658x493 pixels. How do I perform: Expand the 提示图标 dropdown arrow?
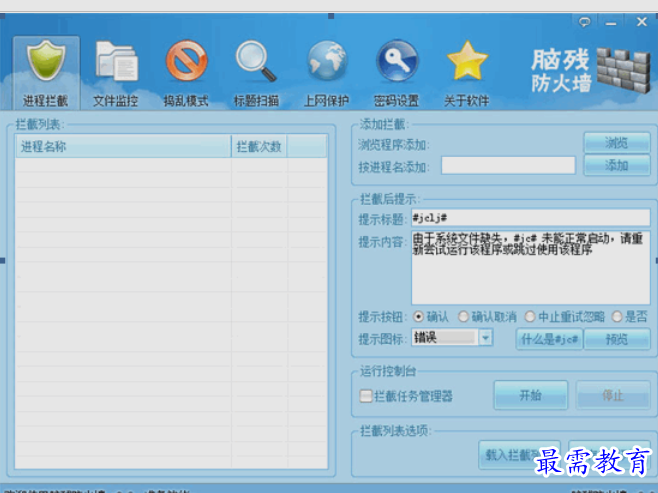click(x=486, y=337)
